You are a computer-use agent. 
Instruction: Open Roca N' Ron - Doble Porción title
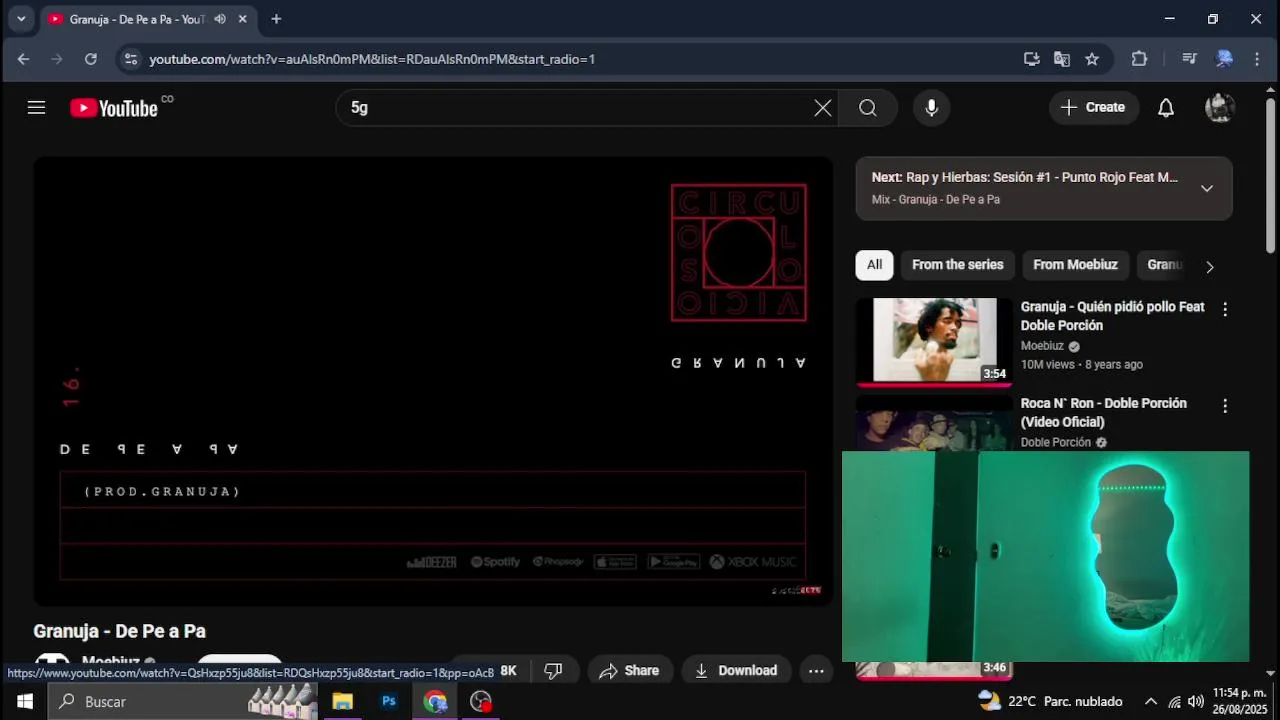pyautogui.click(x=1103, y=413)
